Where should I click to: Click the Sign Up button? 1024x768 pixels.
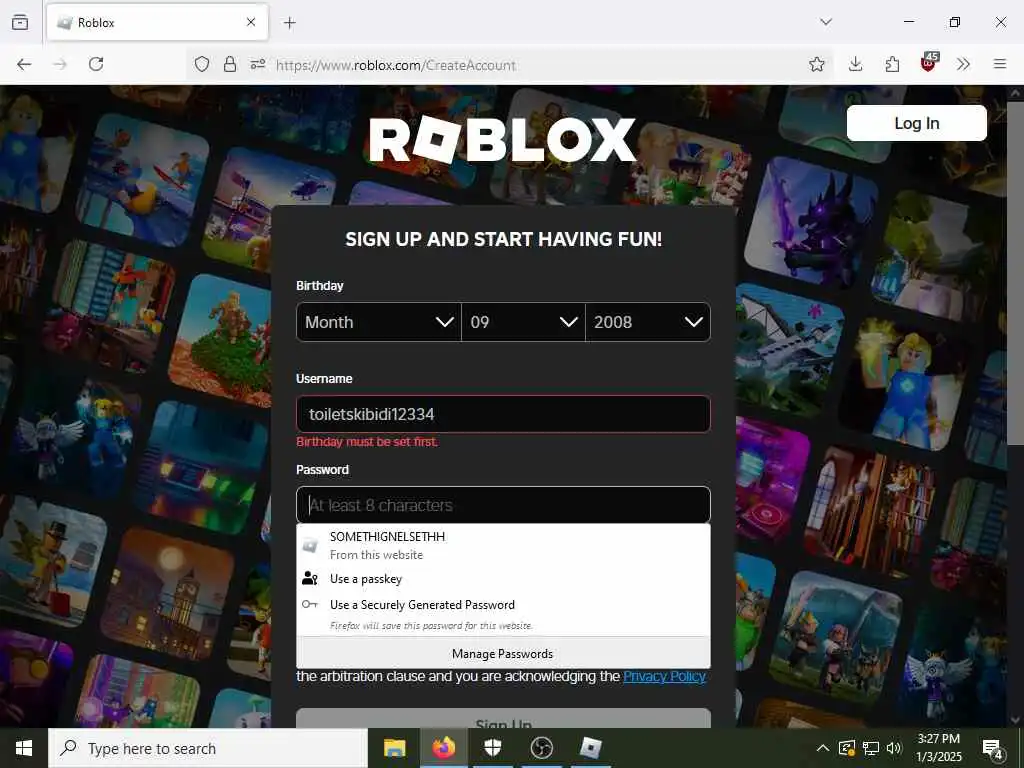coord(503,718)
